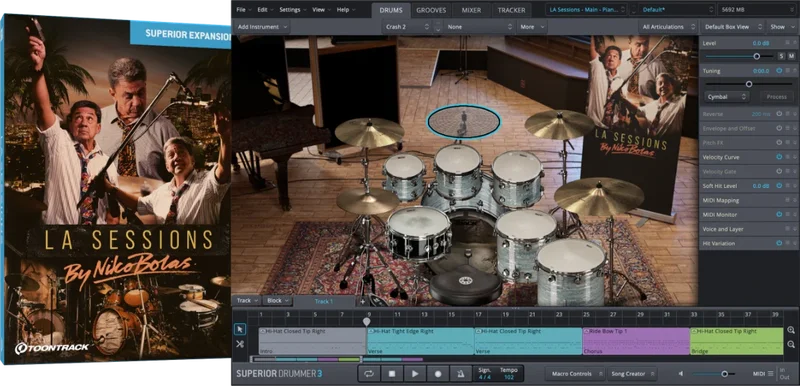
Task: Toggle Soft Hit Level power button
Action: (x=779, y=186)
